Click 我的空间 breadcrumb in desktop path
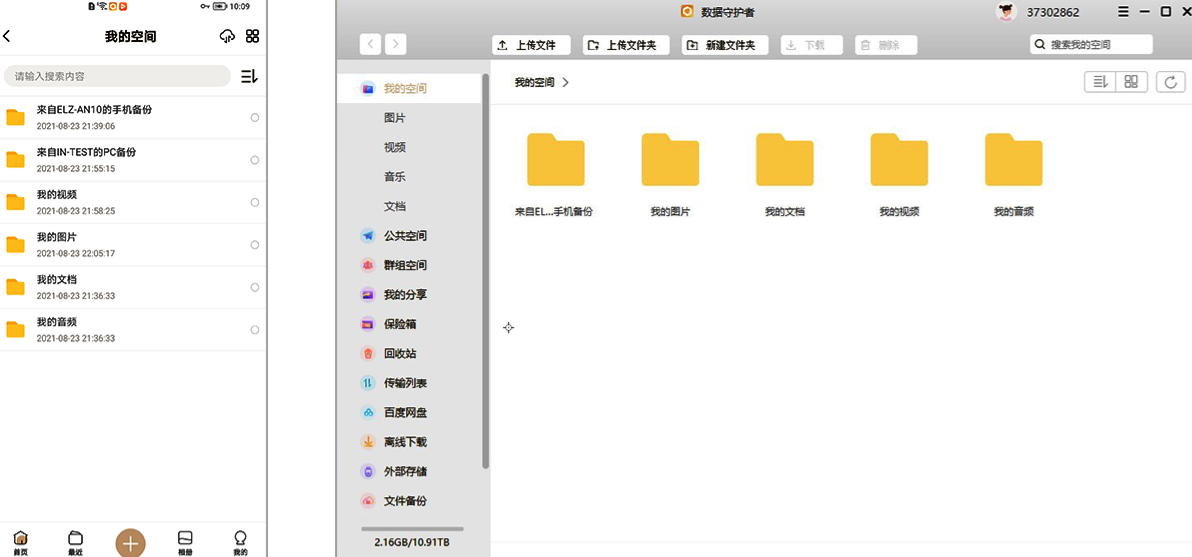 tap(534, 82)
